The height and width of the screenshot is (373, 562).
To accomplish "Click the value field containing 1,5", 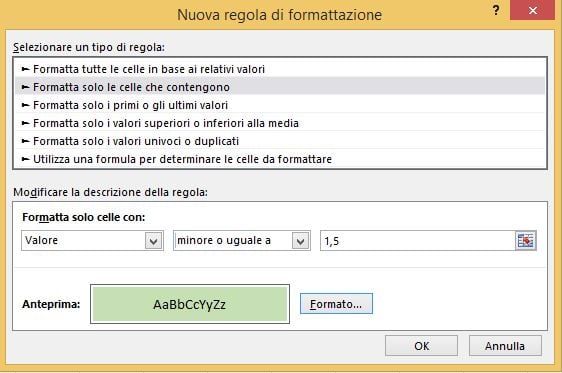I will [x=418, y=240].
